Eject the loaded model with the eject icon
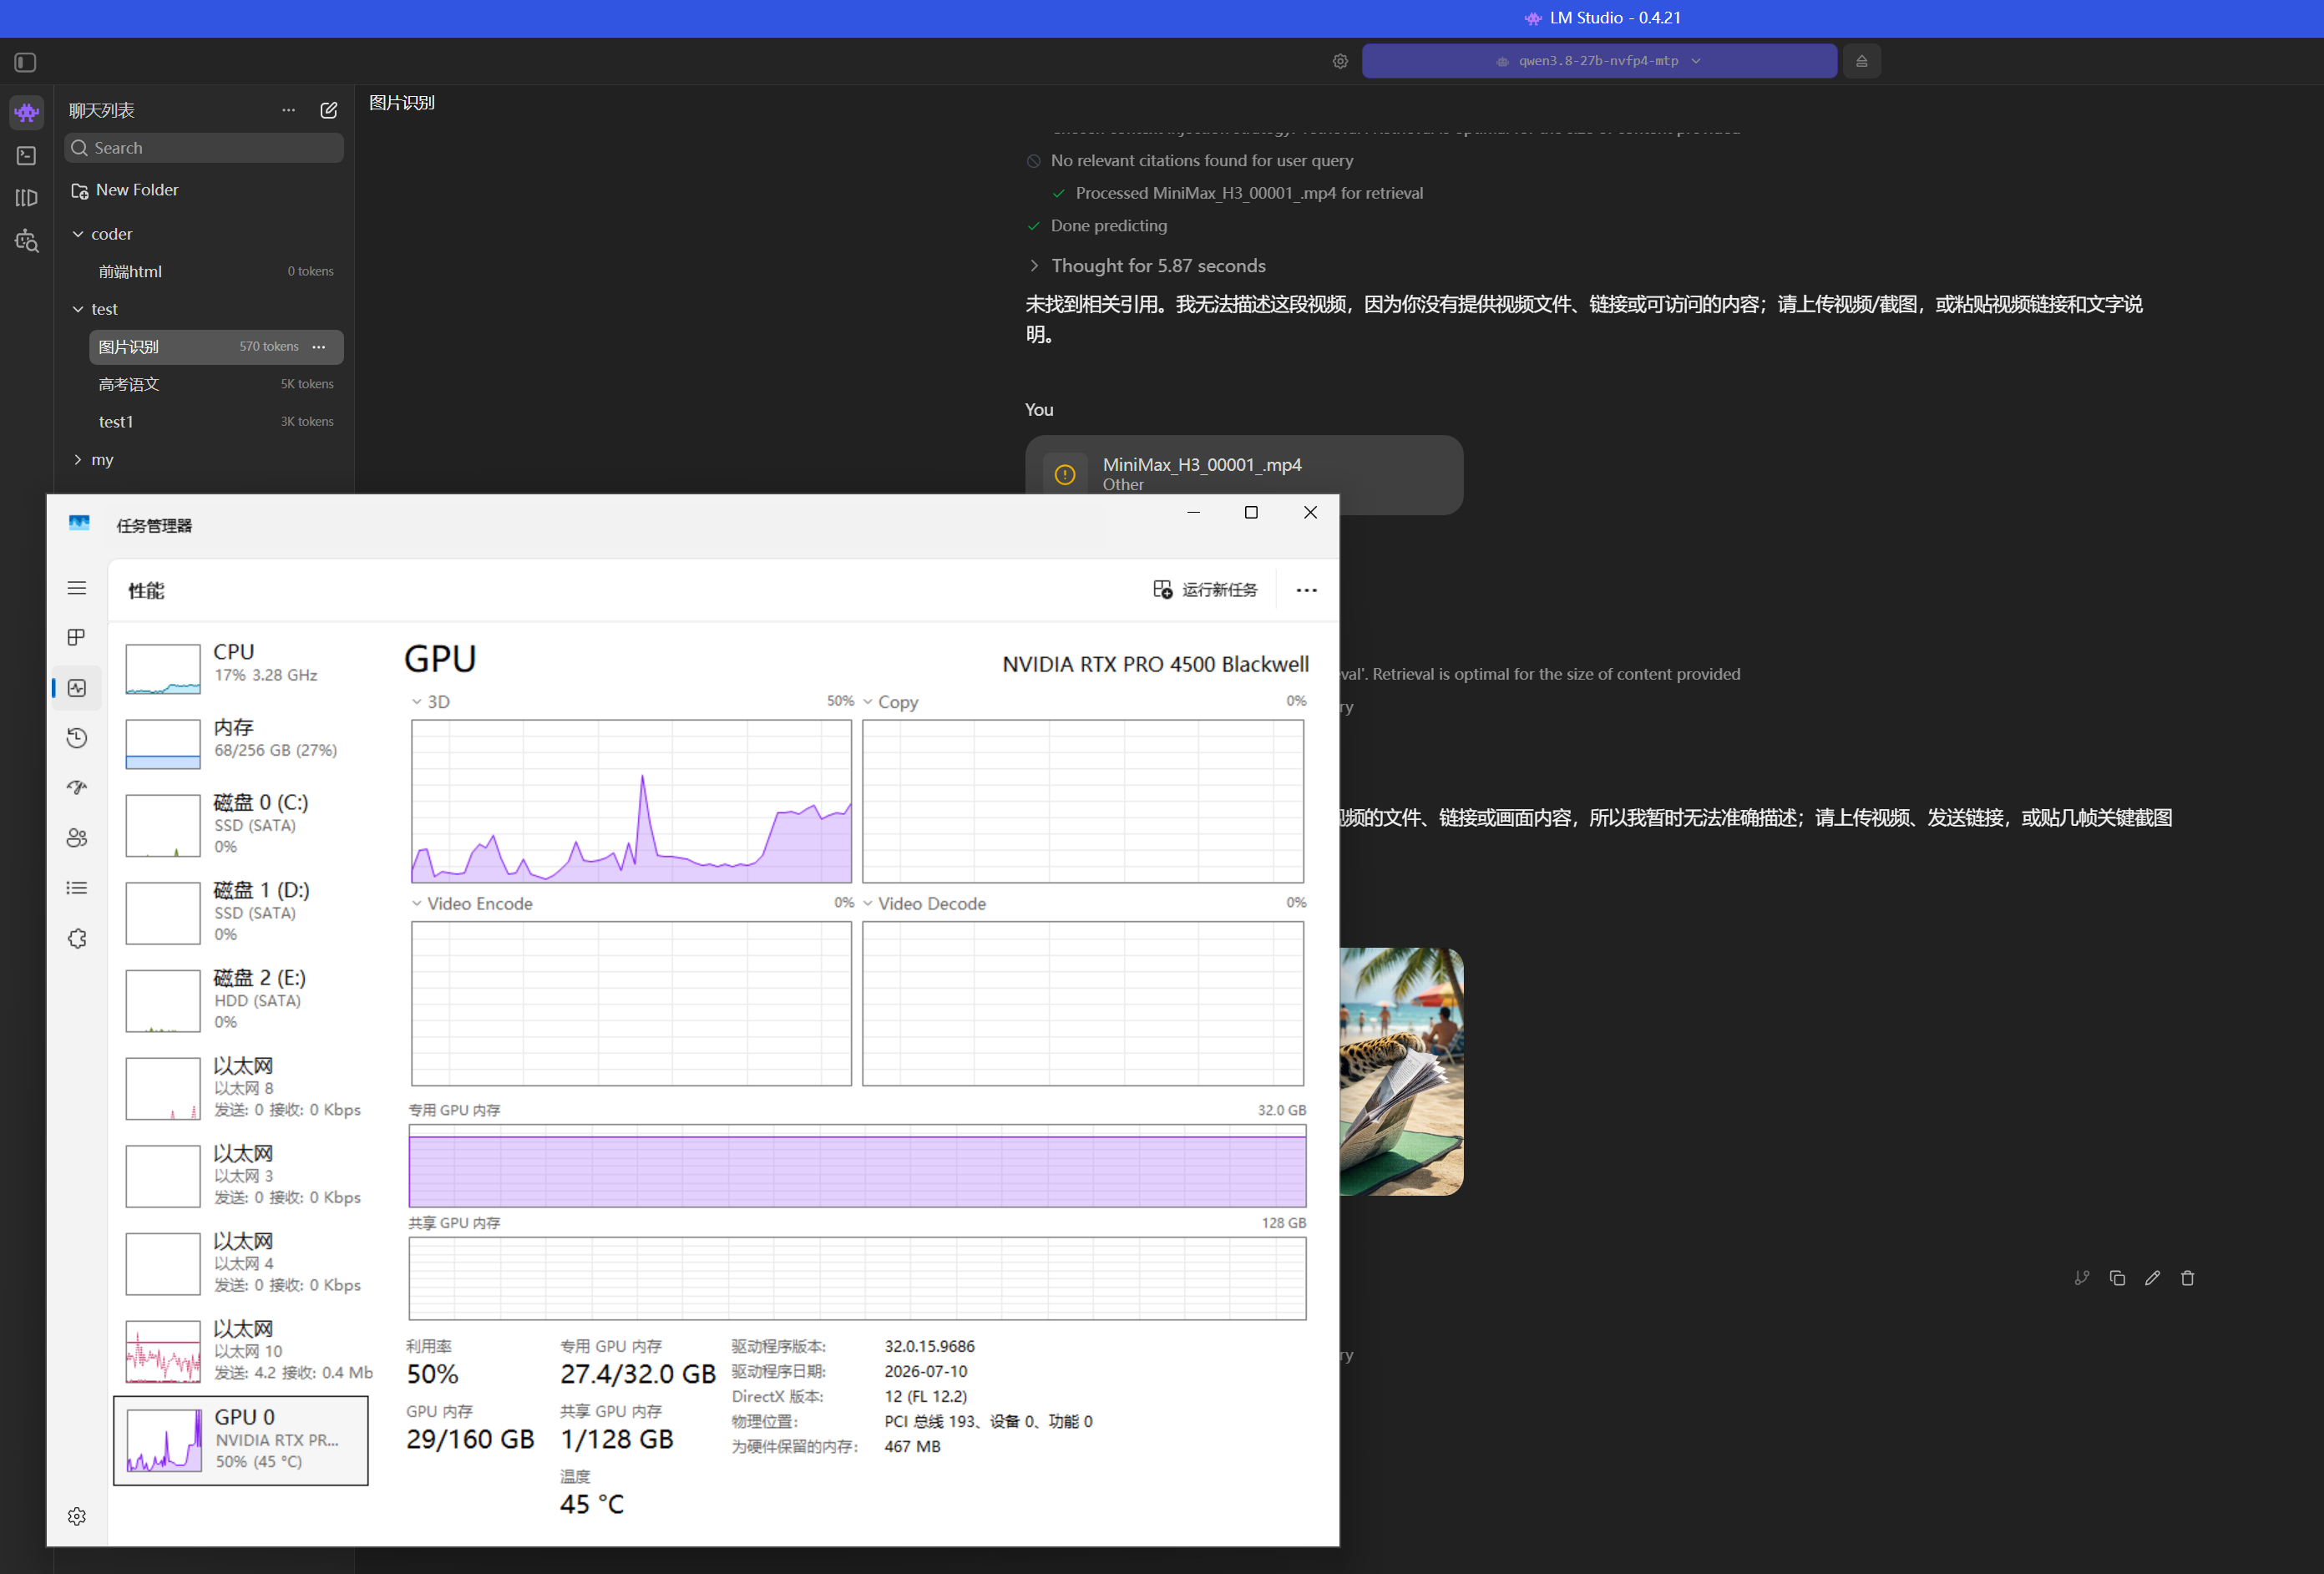This screenshot has height=1574, width=2324. click(x=1861, y=61)
